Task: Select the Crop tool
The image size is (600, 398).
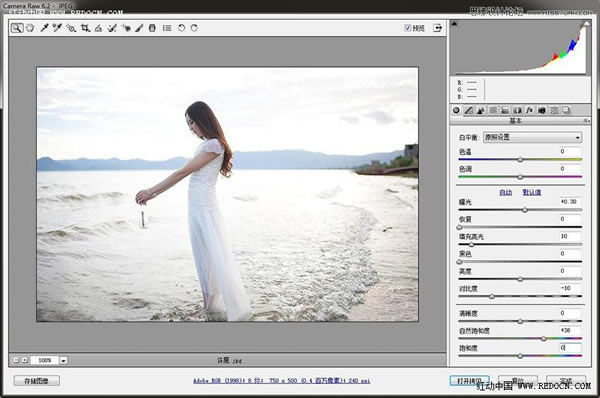Action: point(85,28)
